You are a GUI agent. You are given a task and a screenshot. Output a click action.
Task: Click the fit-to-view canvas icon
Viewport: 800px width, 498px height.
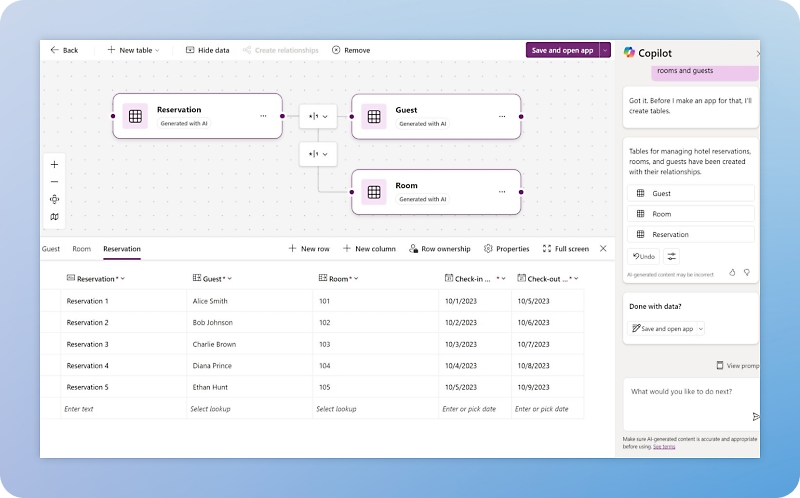coord(55,199)
